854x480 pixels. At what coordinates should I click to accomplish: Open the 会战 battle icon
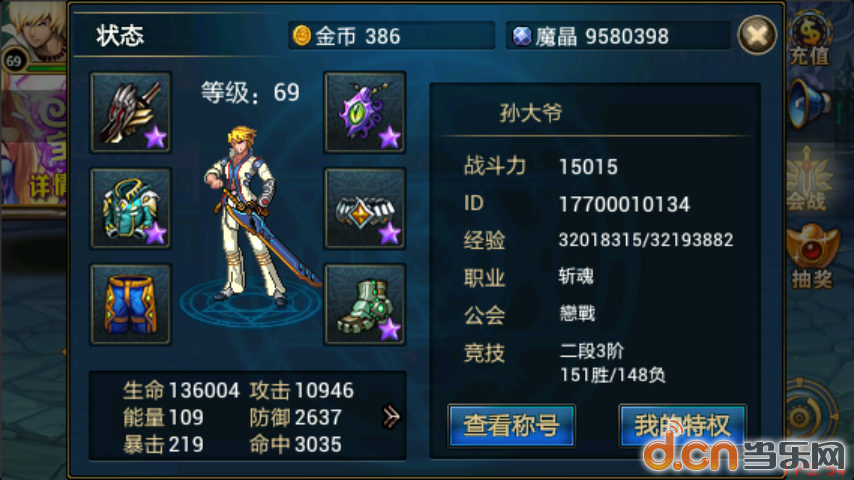pyautogui.click(x=809, y=180)
